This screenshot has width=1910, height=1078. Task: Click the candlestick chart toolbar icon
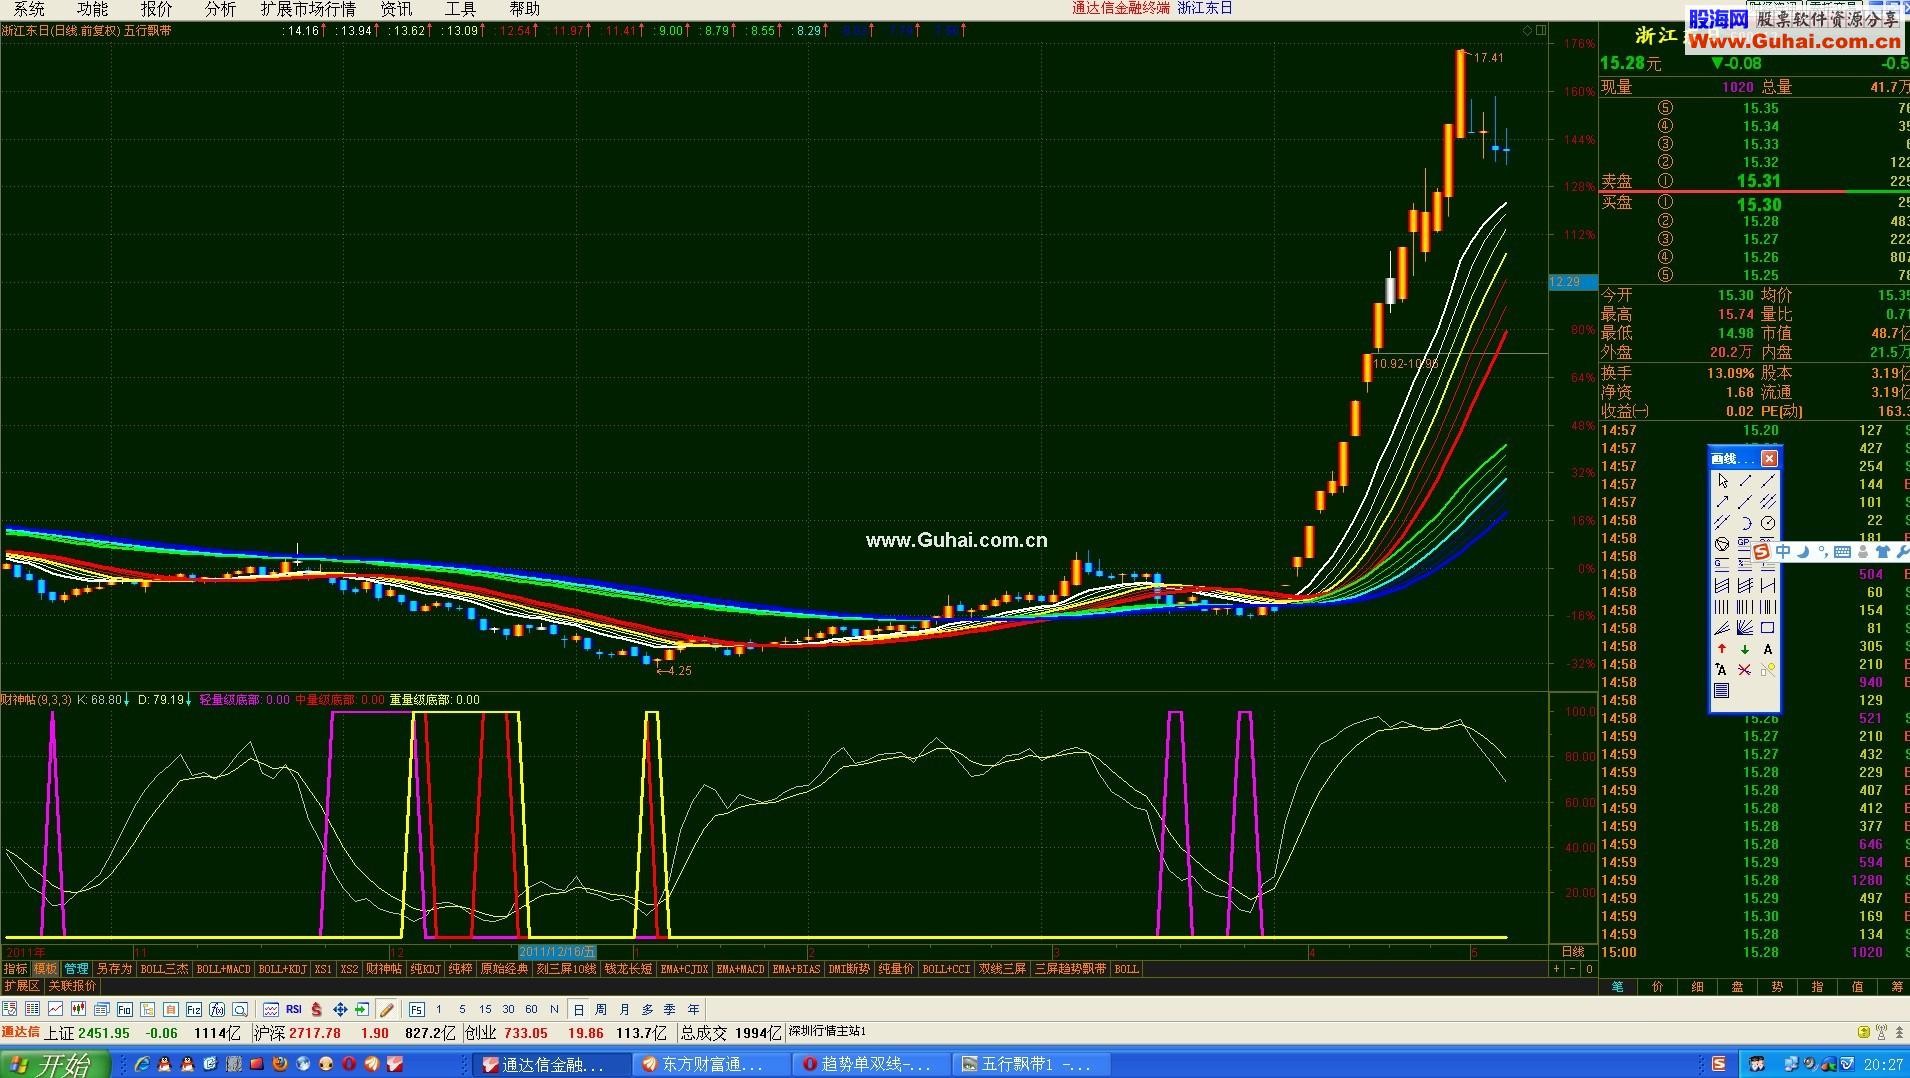coord(78,1009)
